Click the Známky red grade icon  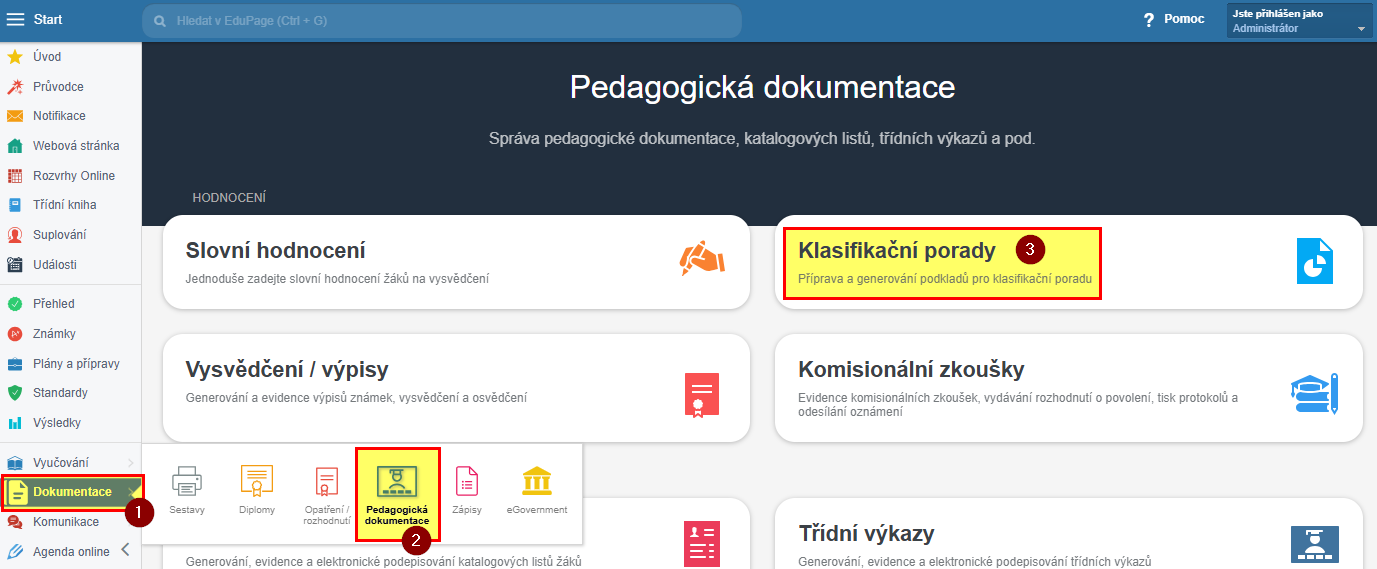15,334
